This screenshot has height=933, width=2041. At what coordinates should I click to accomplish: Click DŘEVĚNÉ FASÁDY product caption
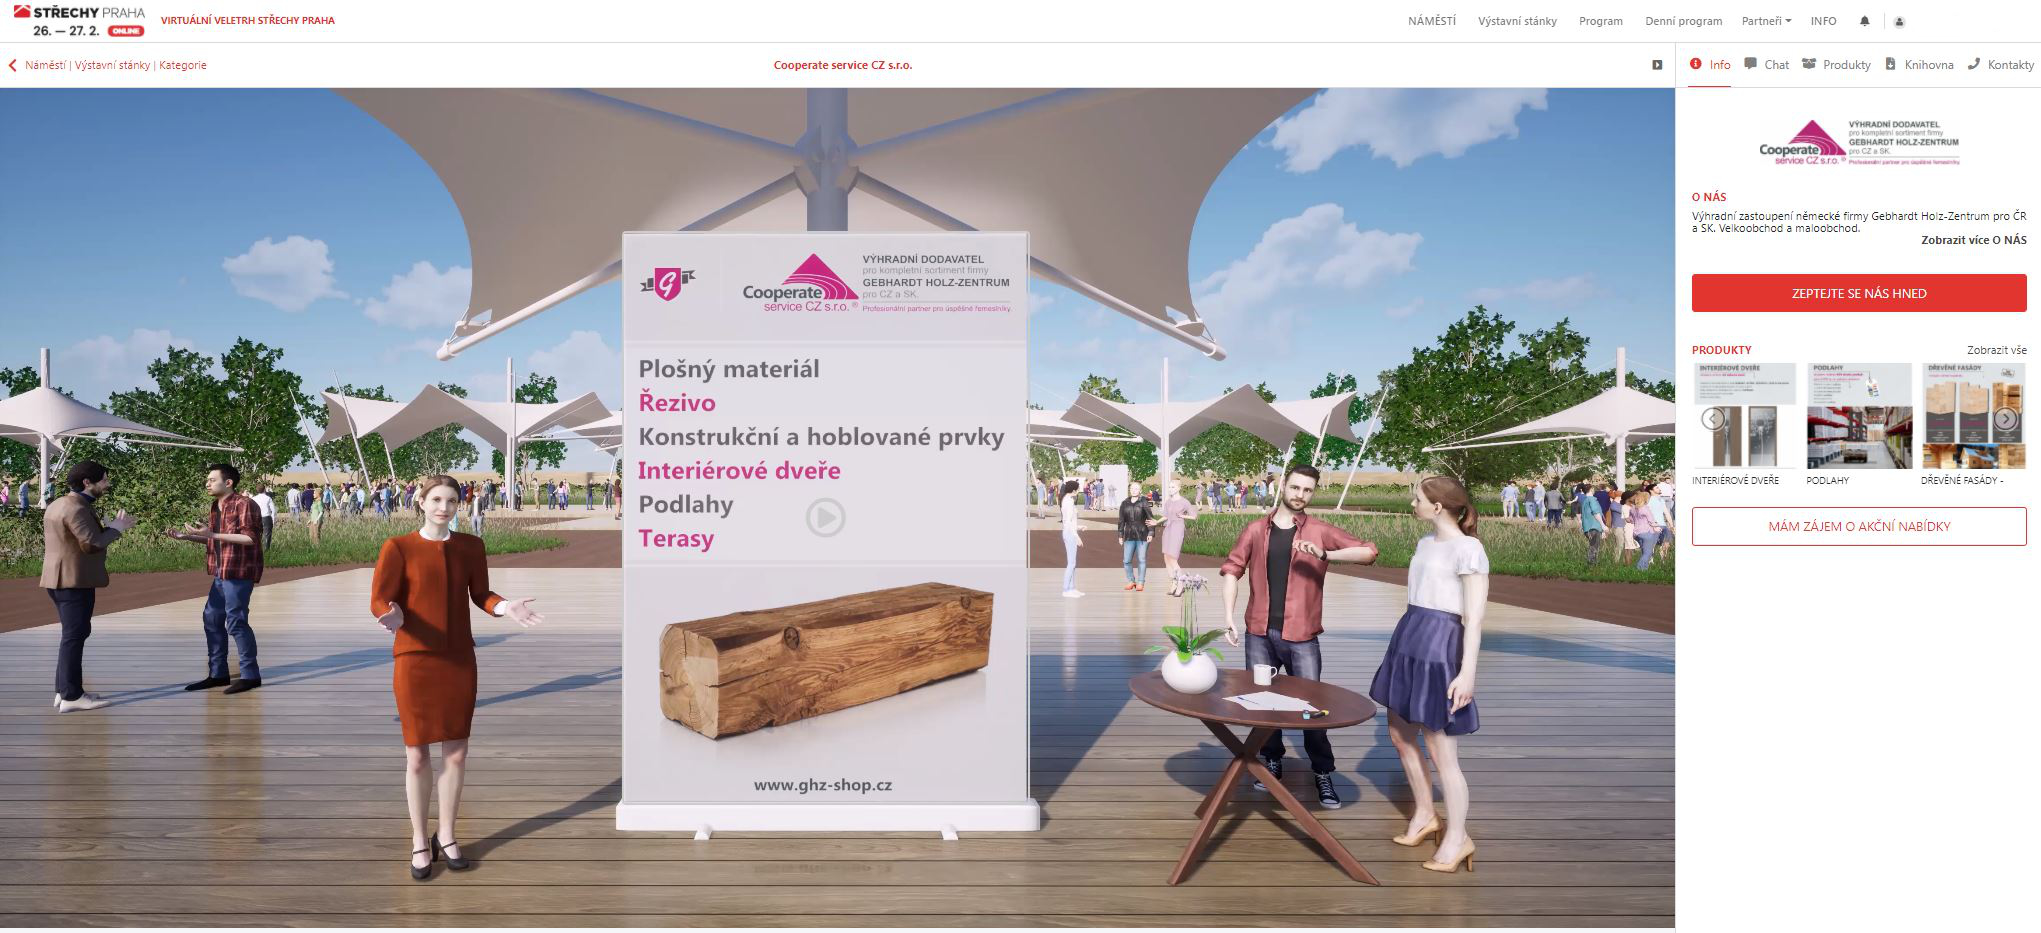pyautogui.click(x=1962, y=481)
